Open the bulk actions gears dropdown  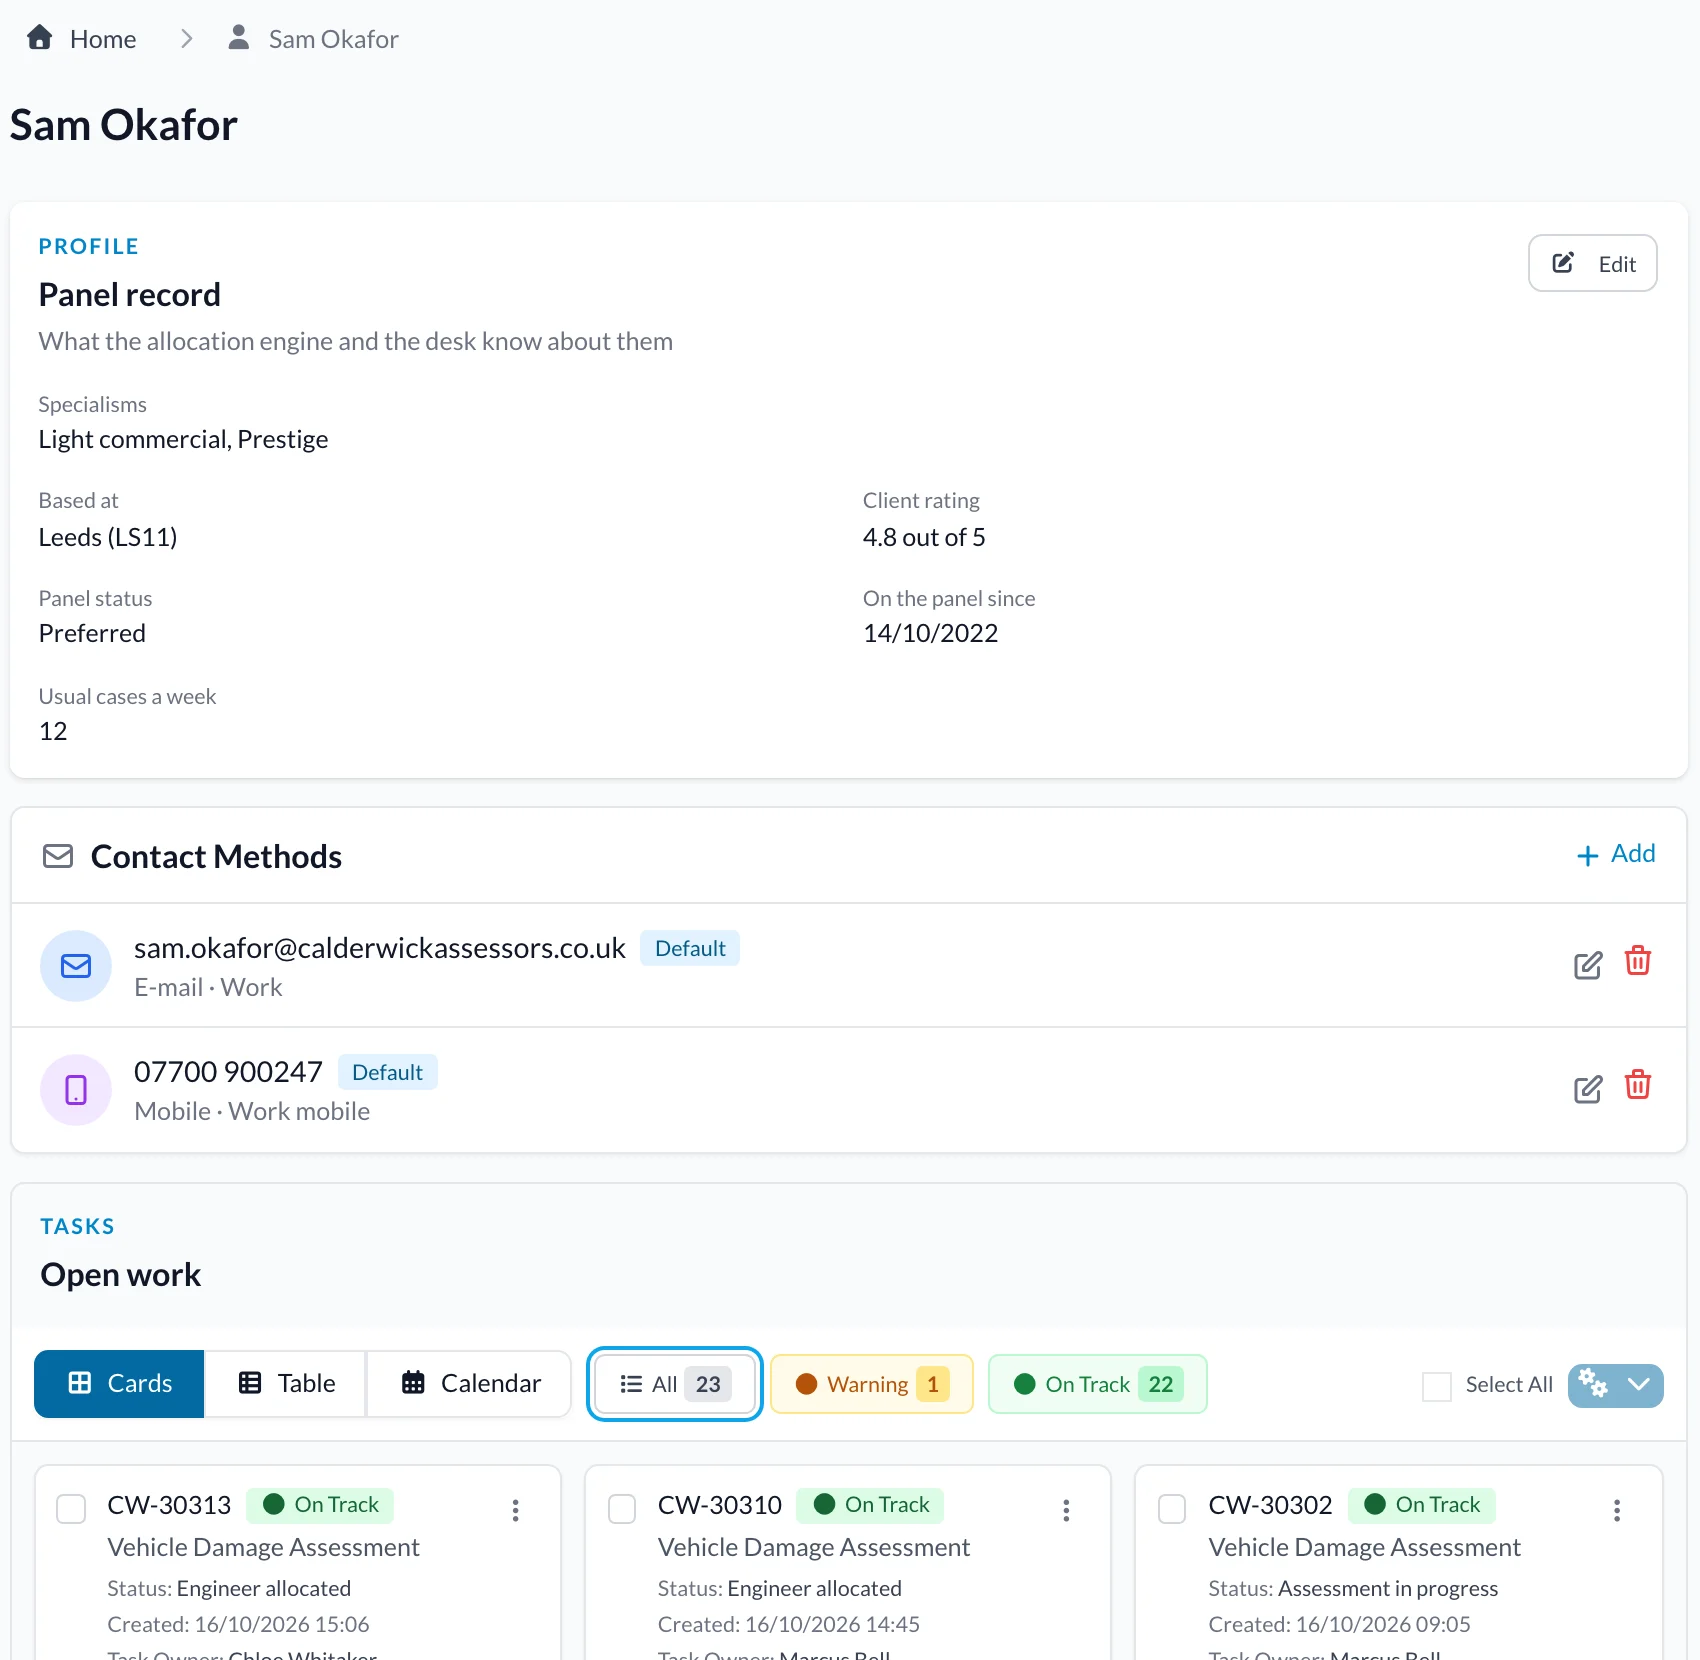pos(1615,1385)
